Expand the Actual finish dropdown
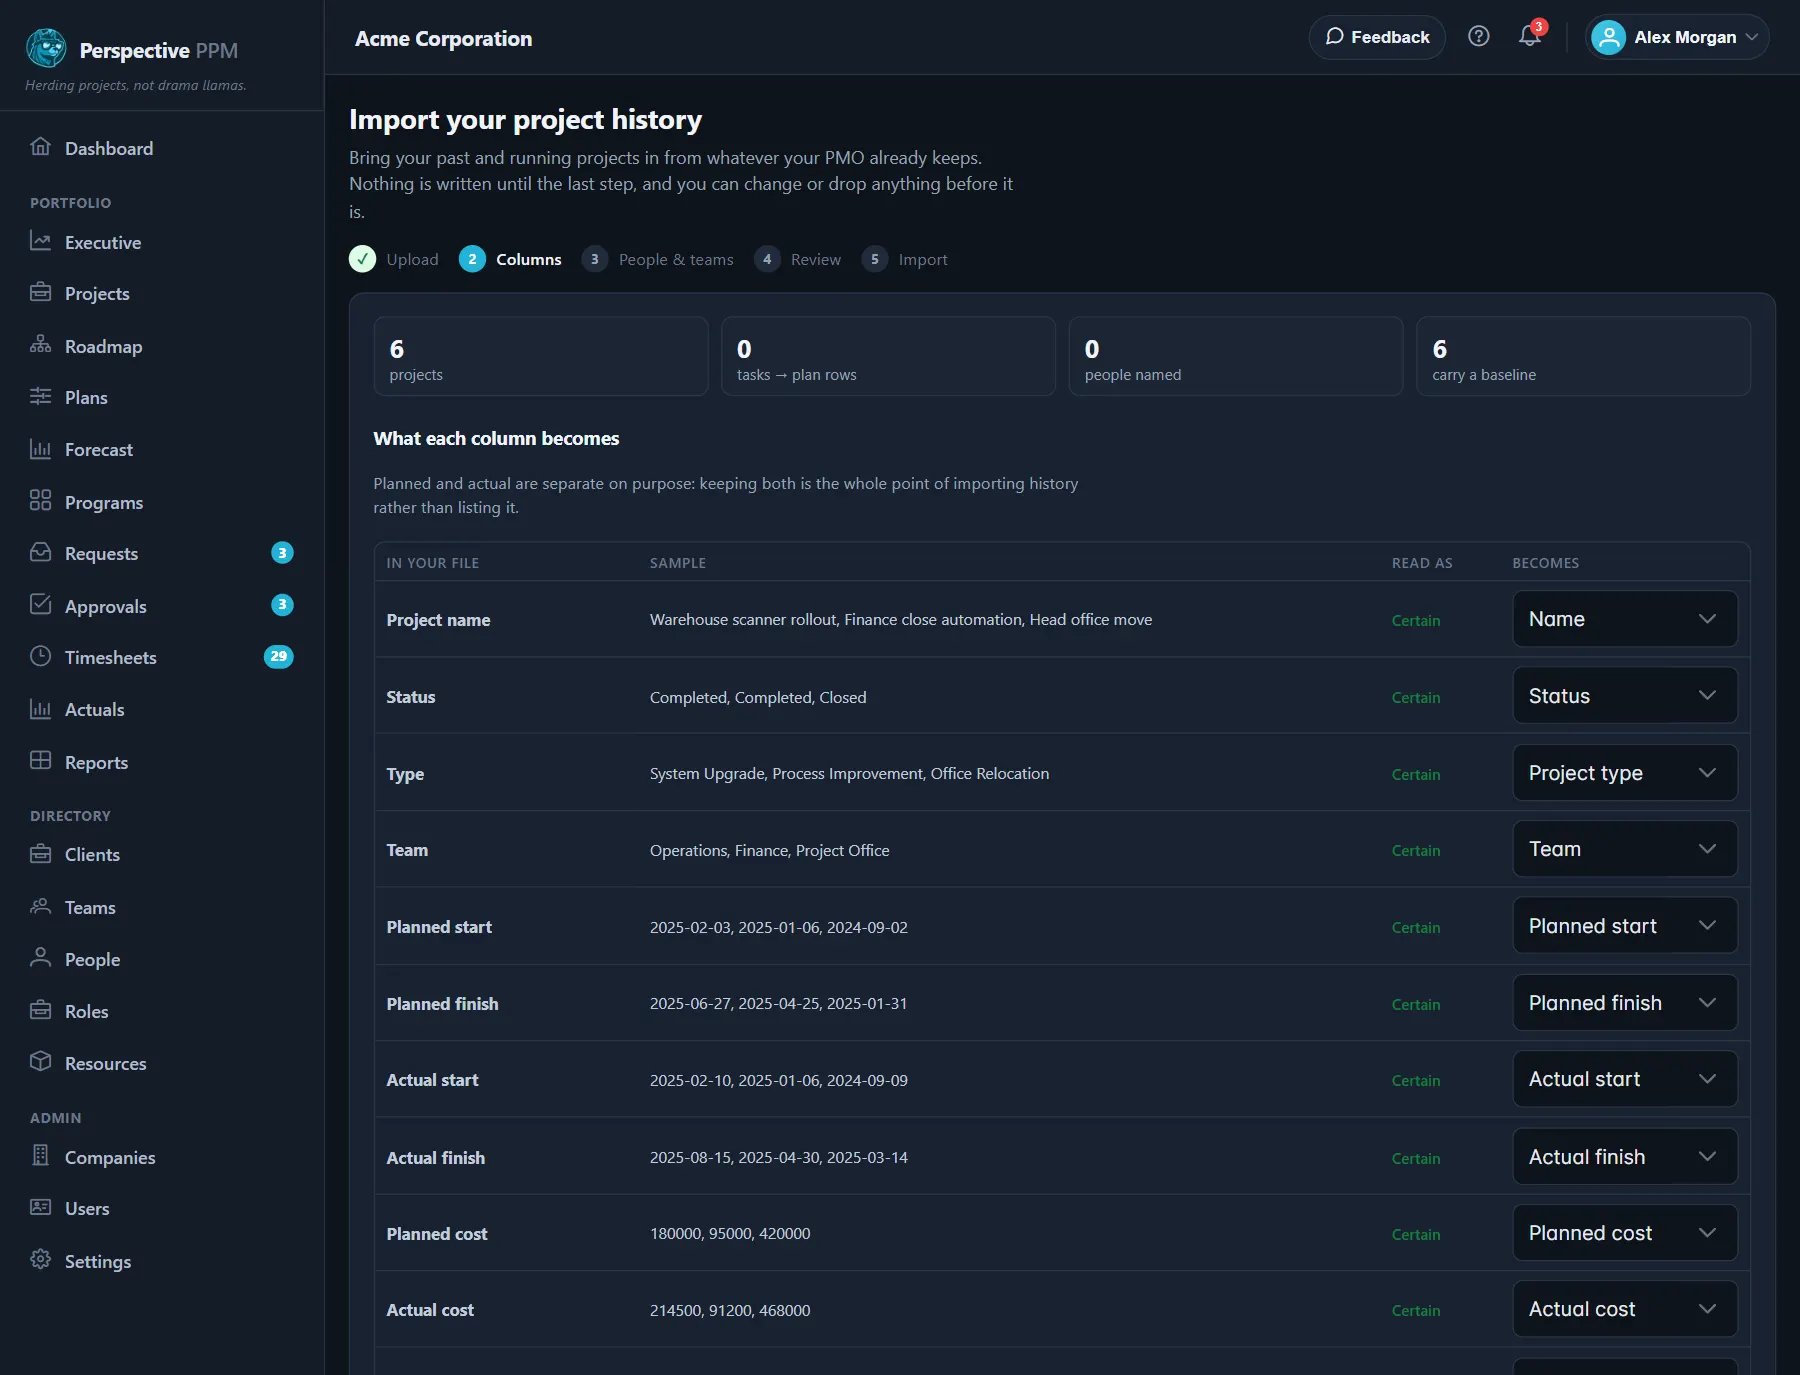The image size is (1800, 1375). 1625,1157
